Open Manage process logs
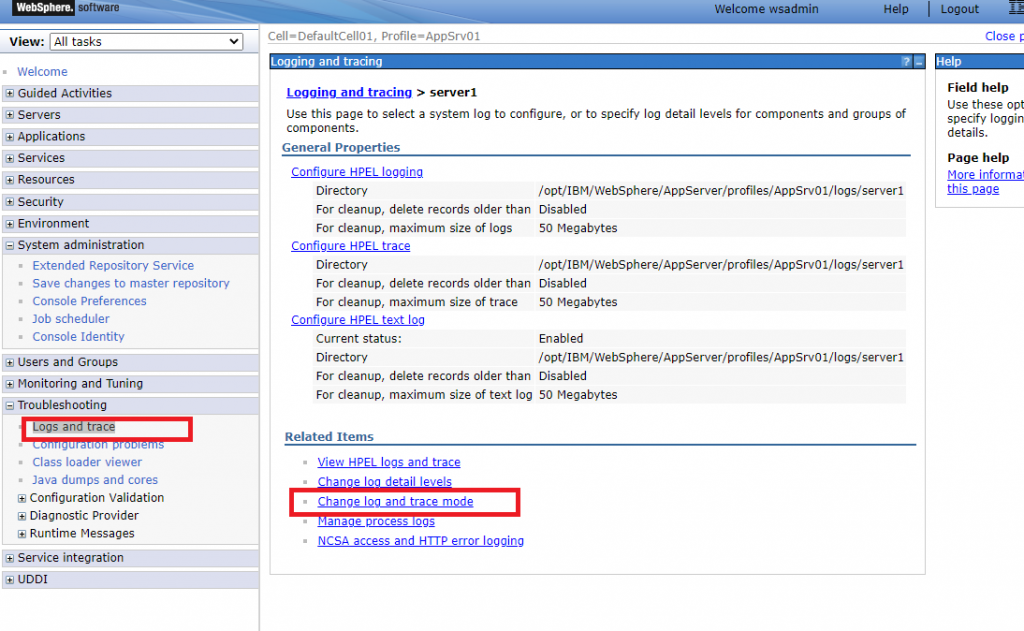This screenshot has width=1024, height=631. point(376,521)
